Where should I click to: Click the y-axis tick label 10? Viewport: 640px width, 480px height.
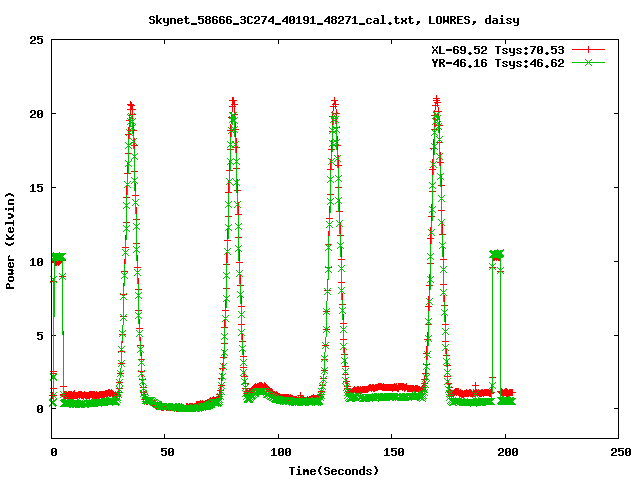coord(37,262)
